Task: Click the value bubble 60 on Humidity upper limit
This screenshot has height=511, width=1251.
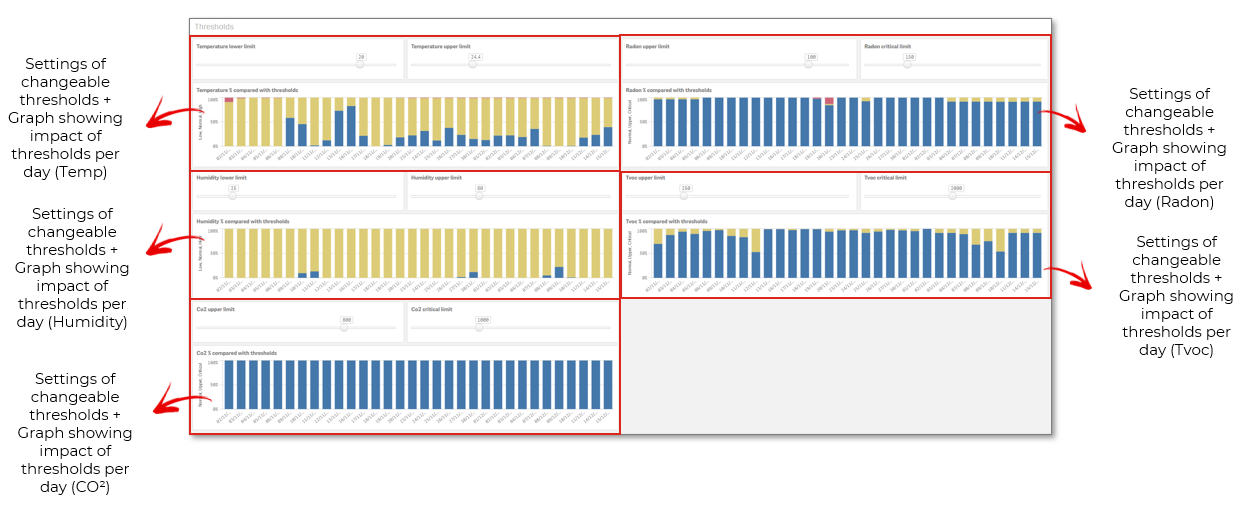Action: coord(480,188)
